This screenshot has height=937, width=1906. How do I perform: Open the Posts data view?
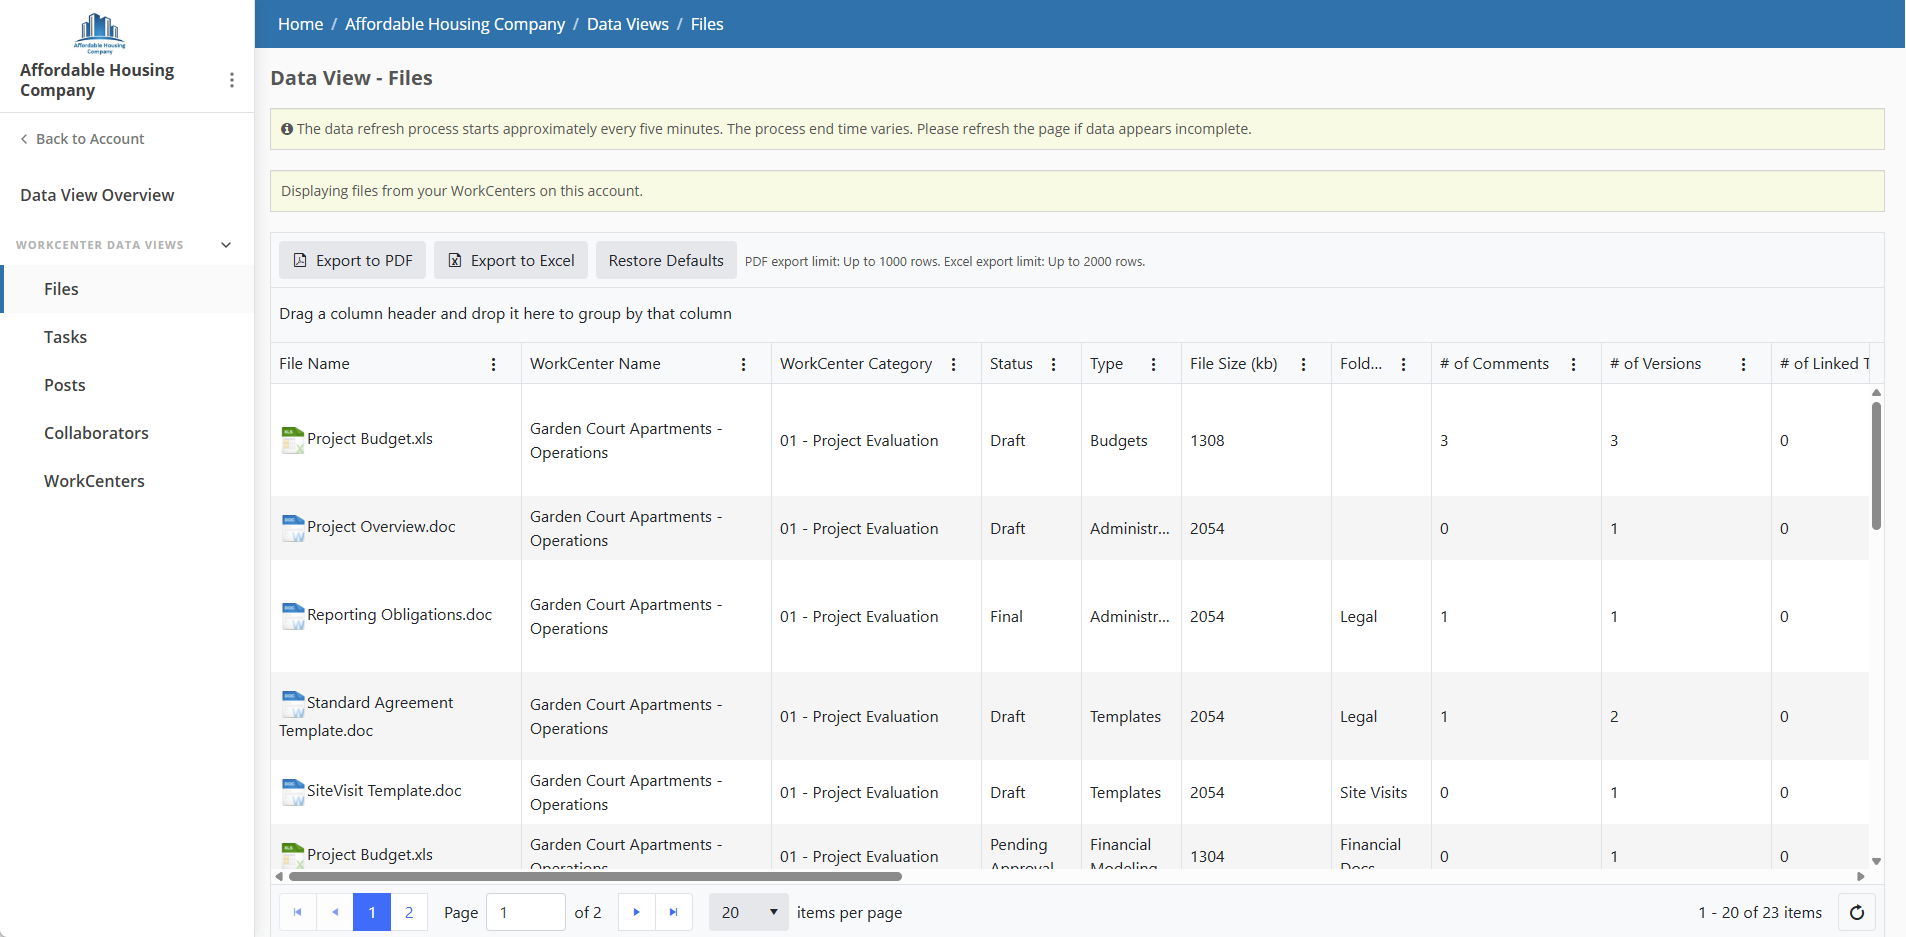(127, 385)
